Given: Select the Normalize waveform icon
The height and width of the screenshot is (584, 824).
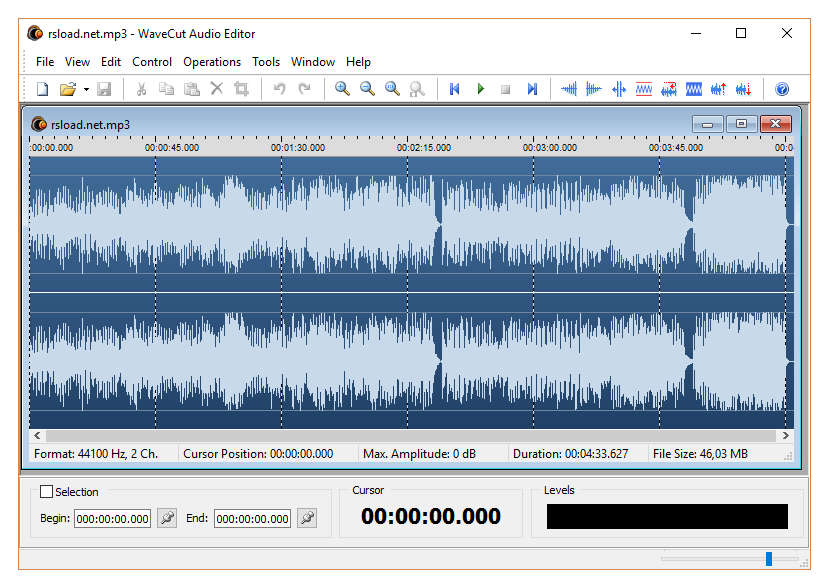Looking at the screenshot, I should pos(643,89).
